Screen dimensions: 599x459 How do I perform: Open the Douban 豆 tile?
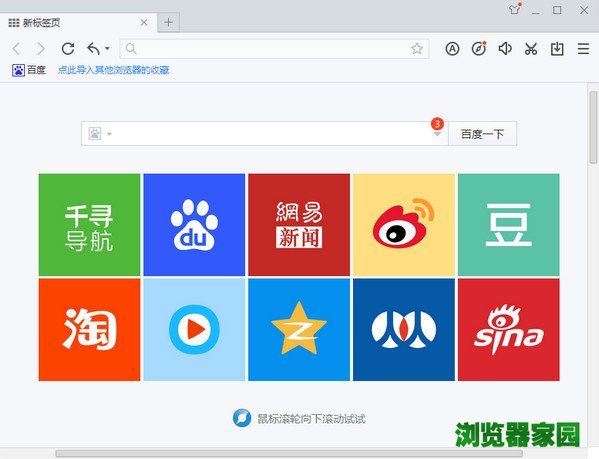click(508, 225)
